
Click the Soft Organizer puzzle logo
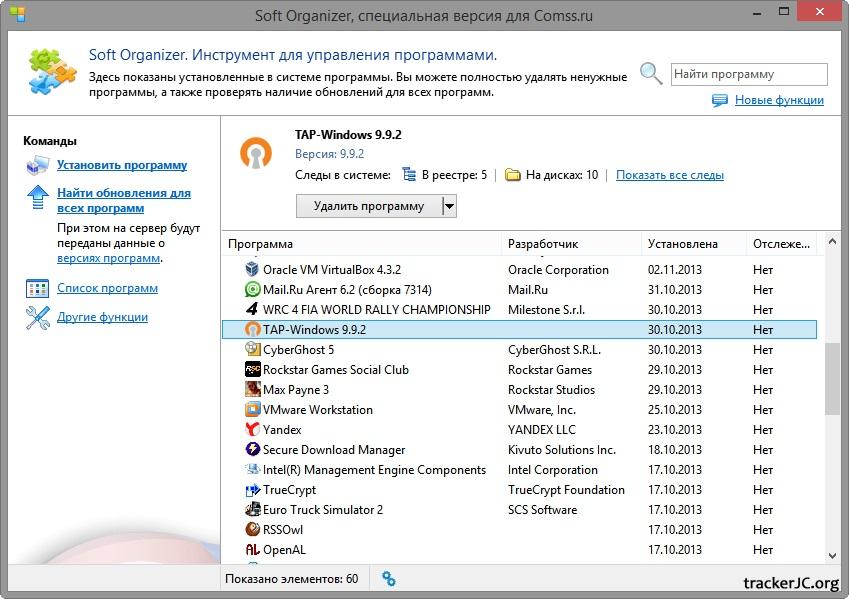point(53,71)
